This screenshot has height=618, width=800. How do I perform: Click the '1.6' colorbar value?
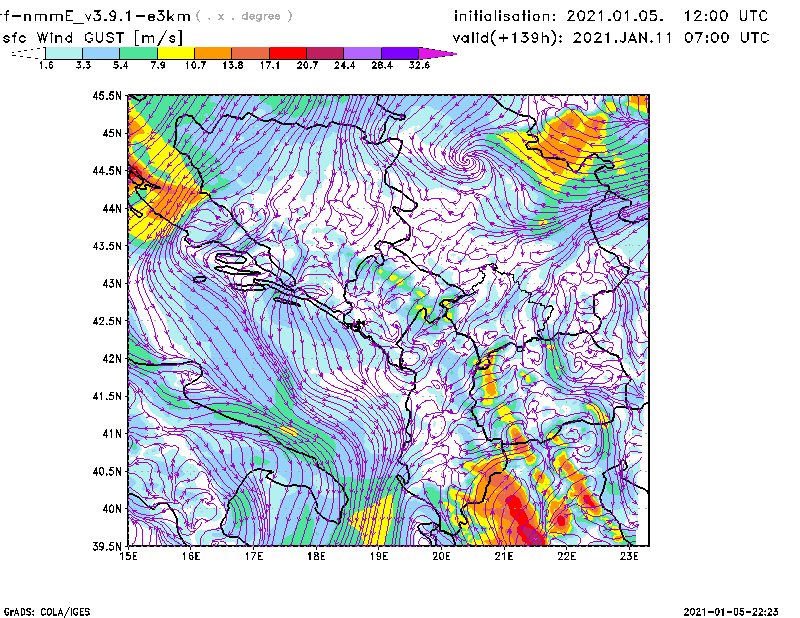pos(46,65)
